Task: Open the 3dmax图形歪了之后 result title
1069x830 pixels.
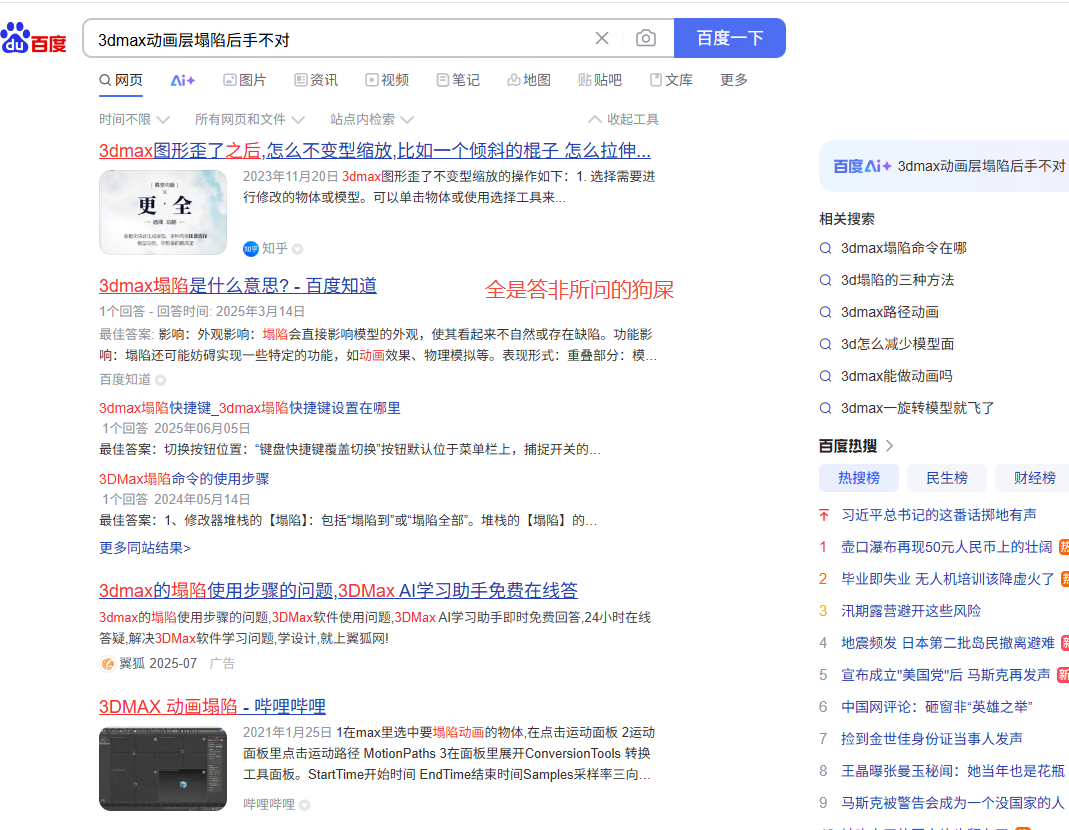Action: (374, 150)
